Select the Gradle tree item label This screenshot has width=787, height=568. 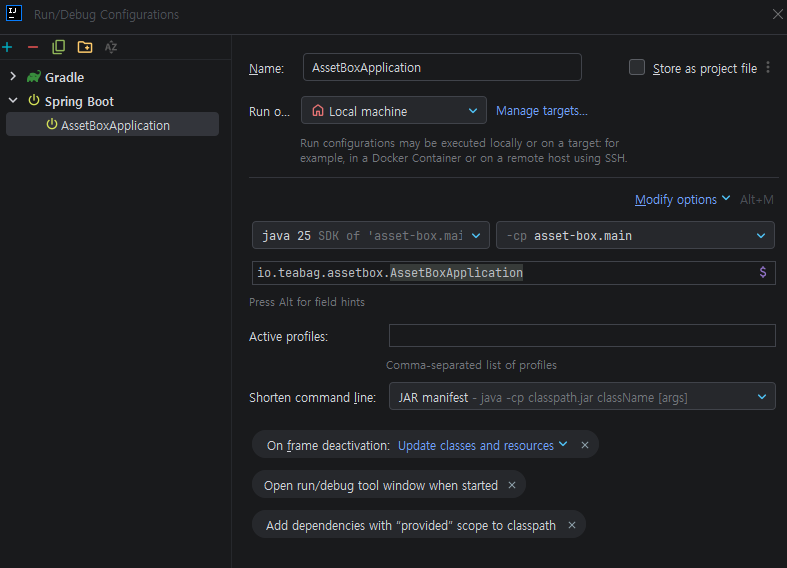click(x=64, y=77)
